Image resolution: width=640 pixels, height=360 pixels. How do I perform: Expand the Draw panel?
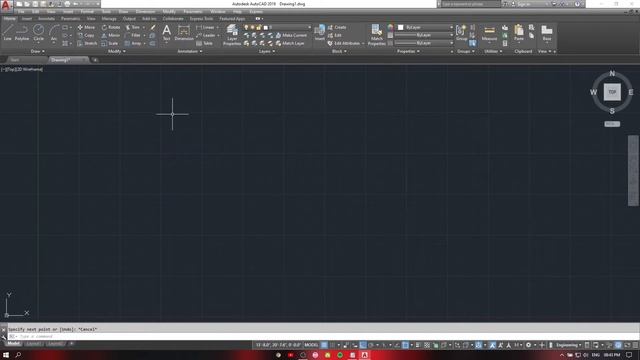click(38, 51)
